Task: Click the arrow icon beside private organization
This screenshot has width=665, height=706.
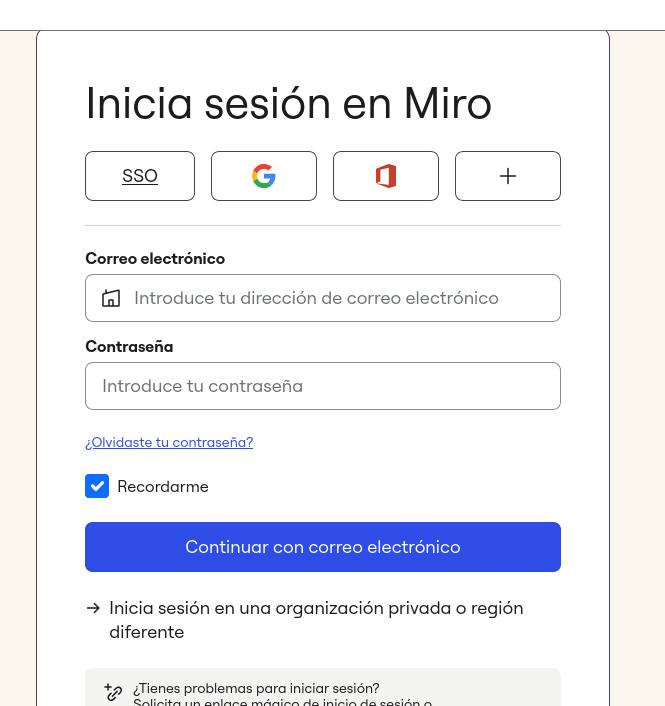Action: 93,608
